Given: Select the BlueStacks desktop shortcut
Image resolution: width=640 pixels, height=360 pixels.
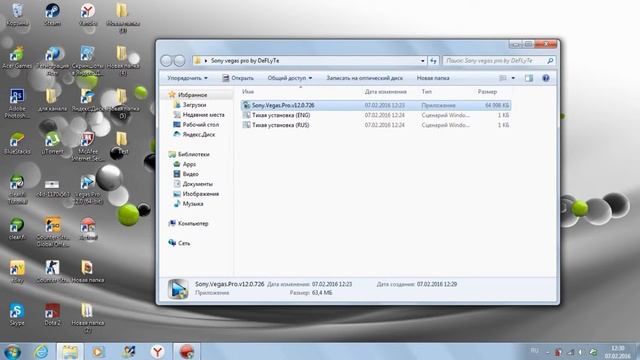Looking at the screenshot, I should click(x=17, y=143).
